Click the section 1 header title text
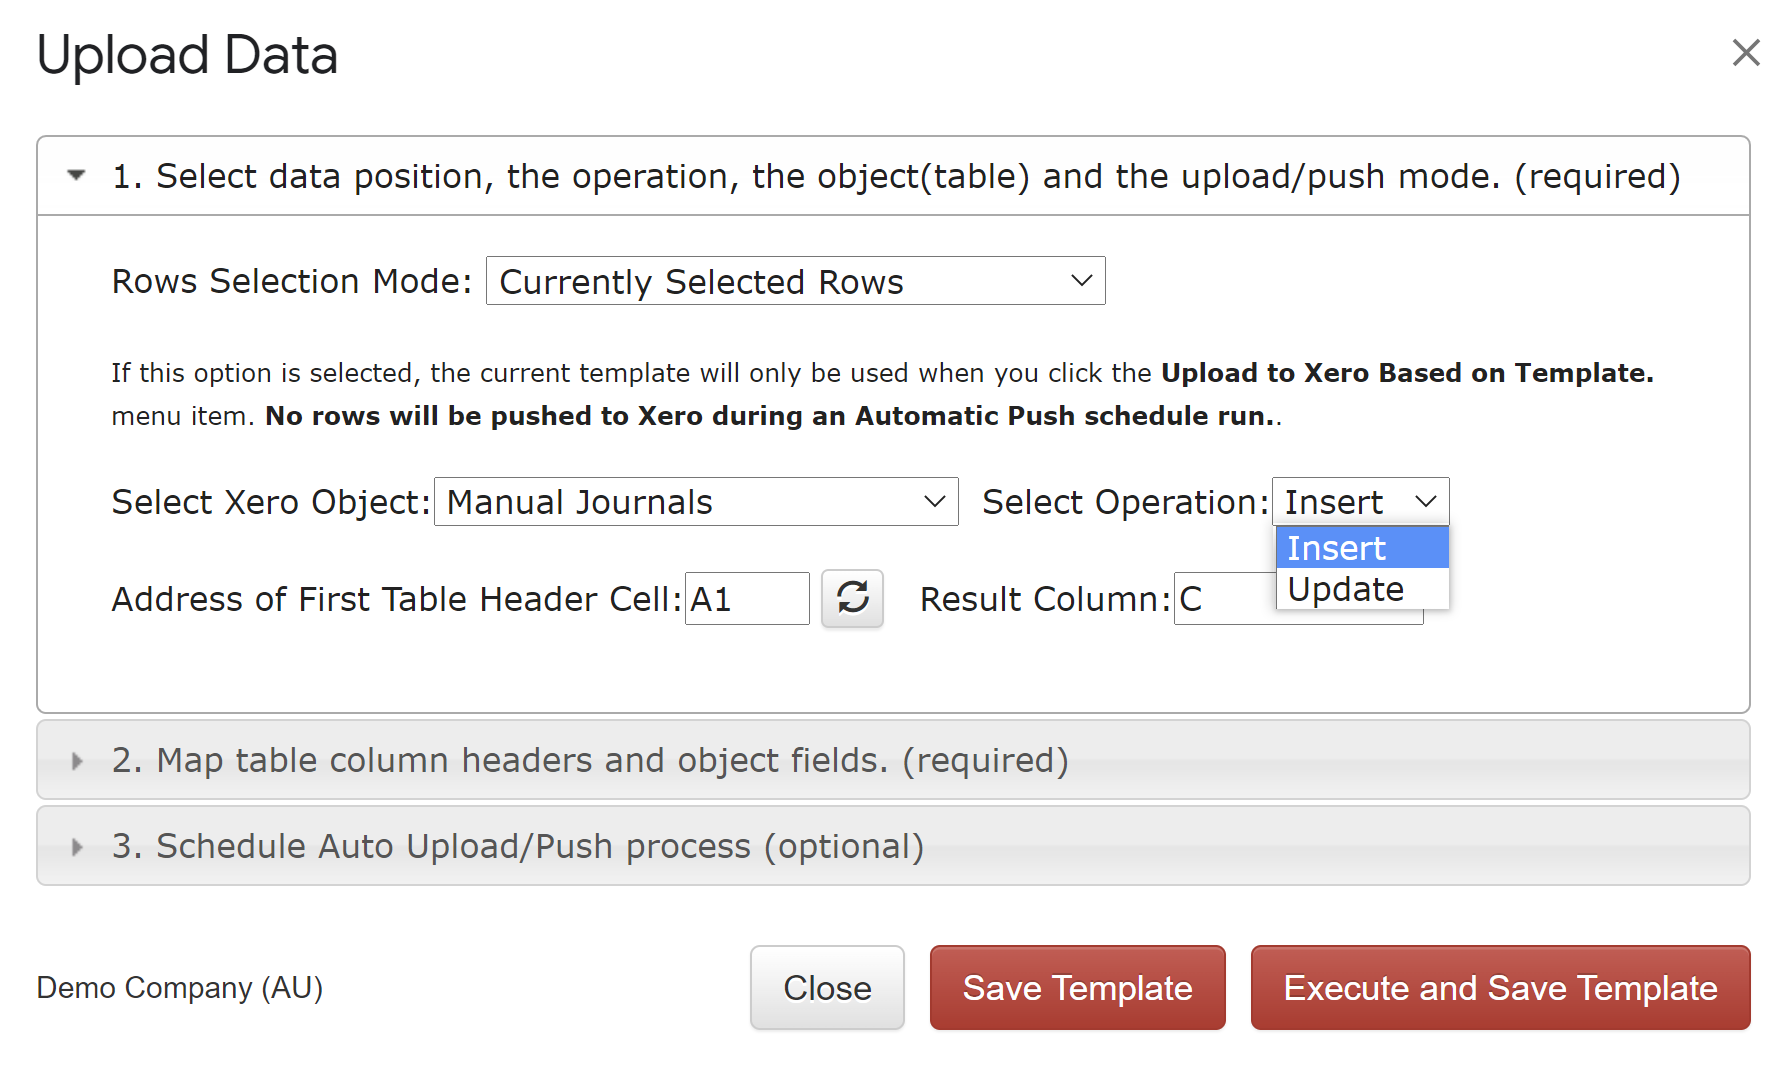This screenshot has width=1788, height=1081. 896,176
